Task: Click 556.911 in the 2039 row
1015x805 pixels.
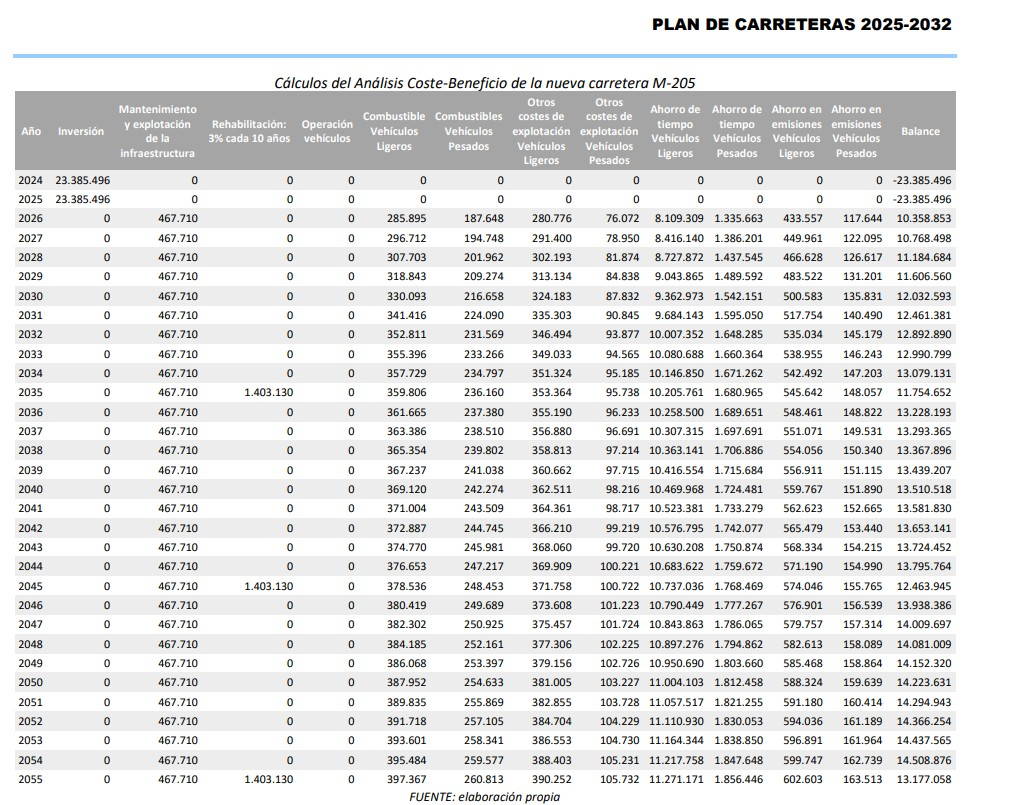Action: tap(803, 470)
